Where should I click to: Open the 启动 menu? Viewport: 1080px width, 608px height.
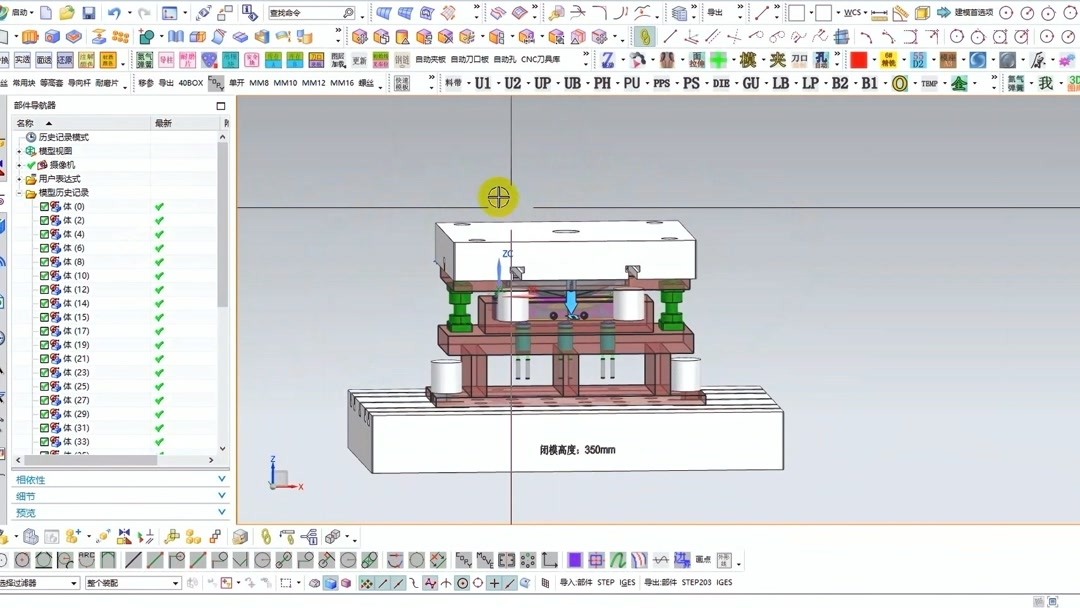click(x=20, y=10)
